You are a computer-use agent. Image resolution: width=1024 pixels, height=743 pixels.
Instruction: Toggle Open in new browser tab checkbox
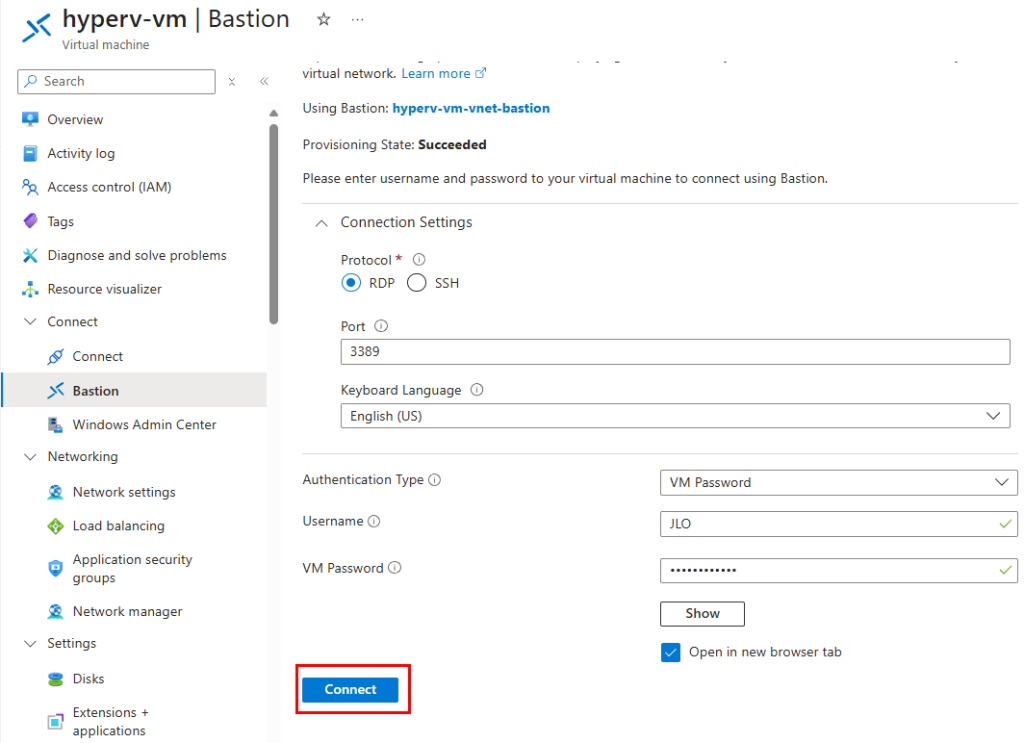pyautogui.click(x=671, y=652)
